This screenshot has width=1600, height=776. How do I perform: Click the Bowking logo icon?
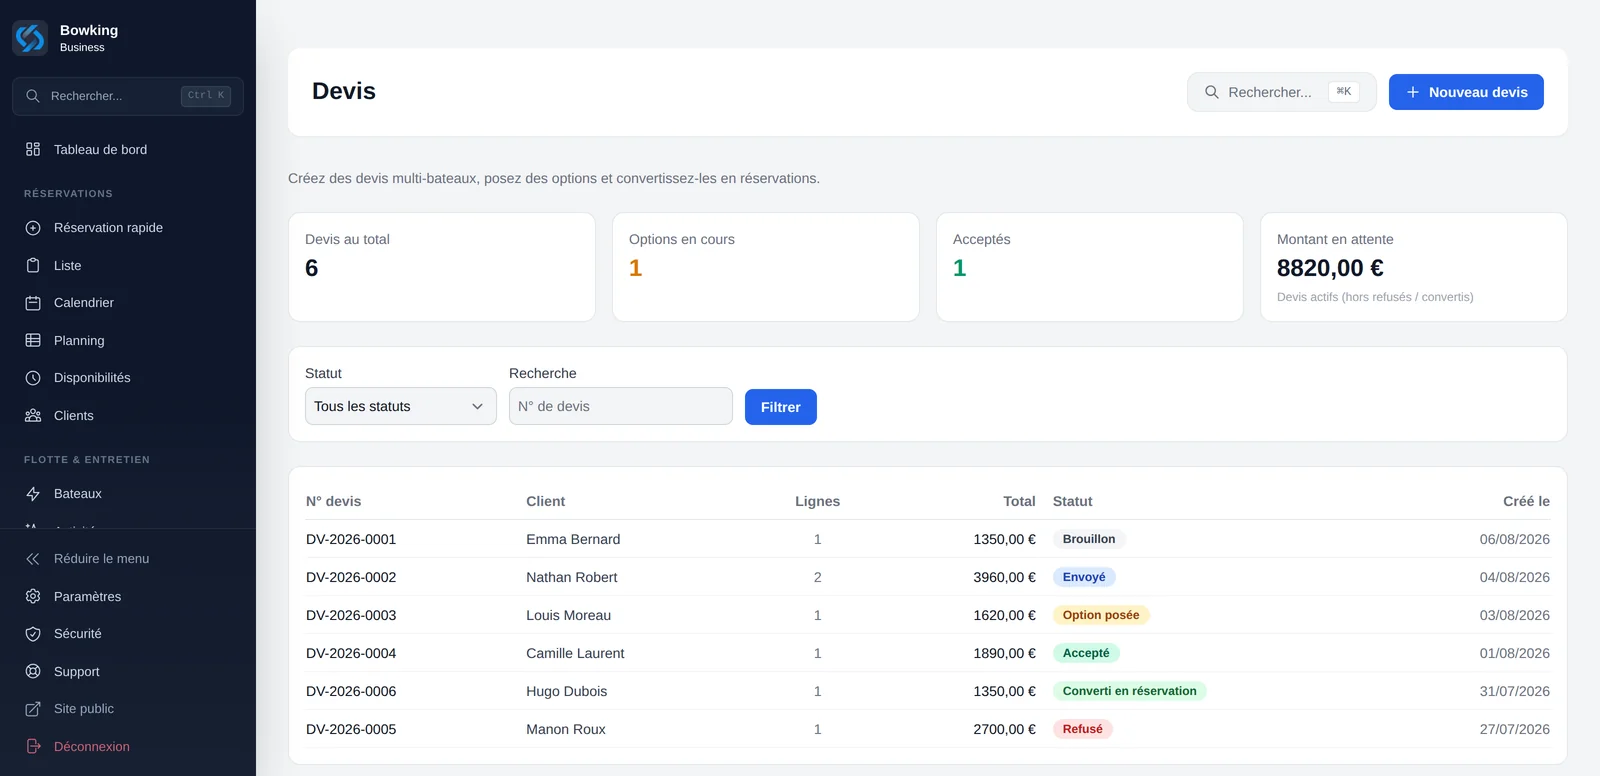tap(30, 38)
